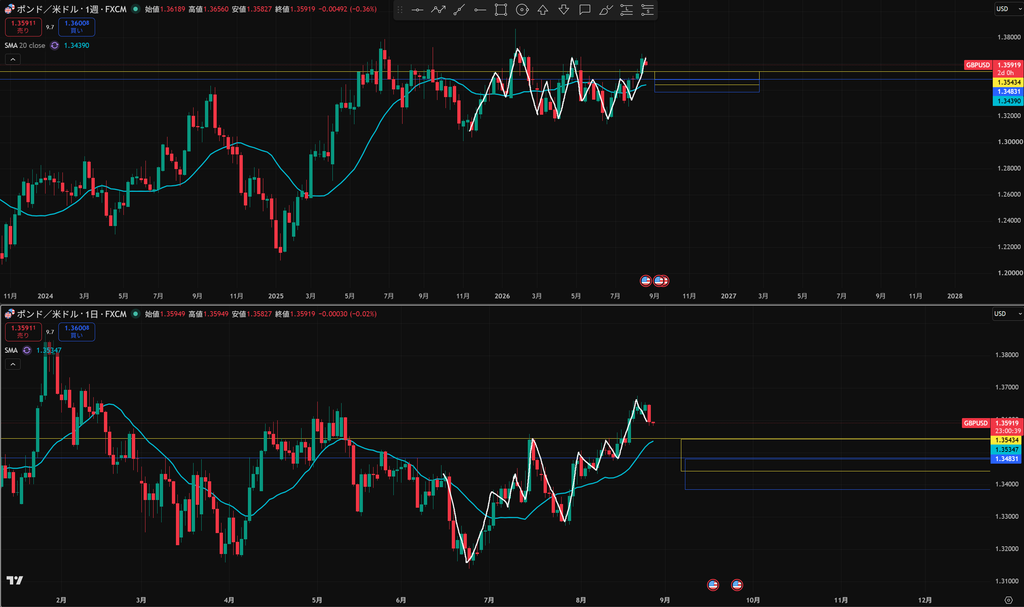1024x607 pixels.
Task: Click the 1.31000 level on the daily price axis
Action: click(x=1007, y=581)
